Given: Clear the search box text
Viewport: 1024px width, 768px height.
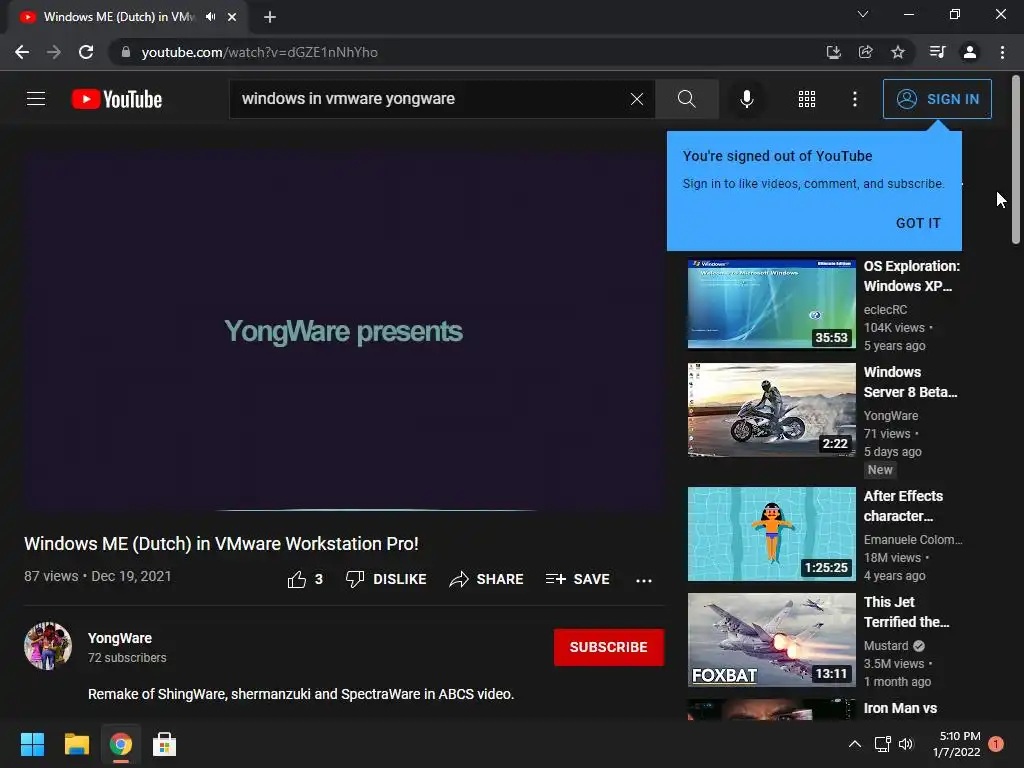Looking at the screenshot, I should point(637,99).
